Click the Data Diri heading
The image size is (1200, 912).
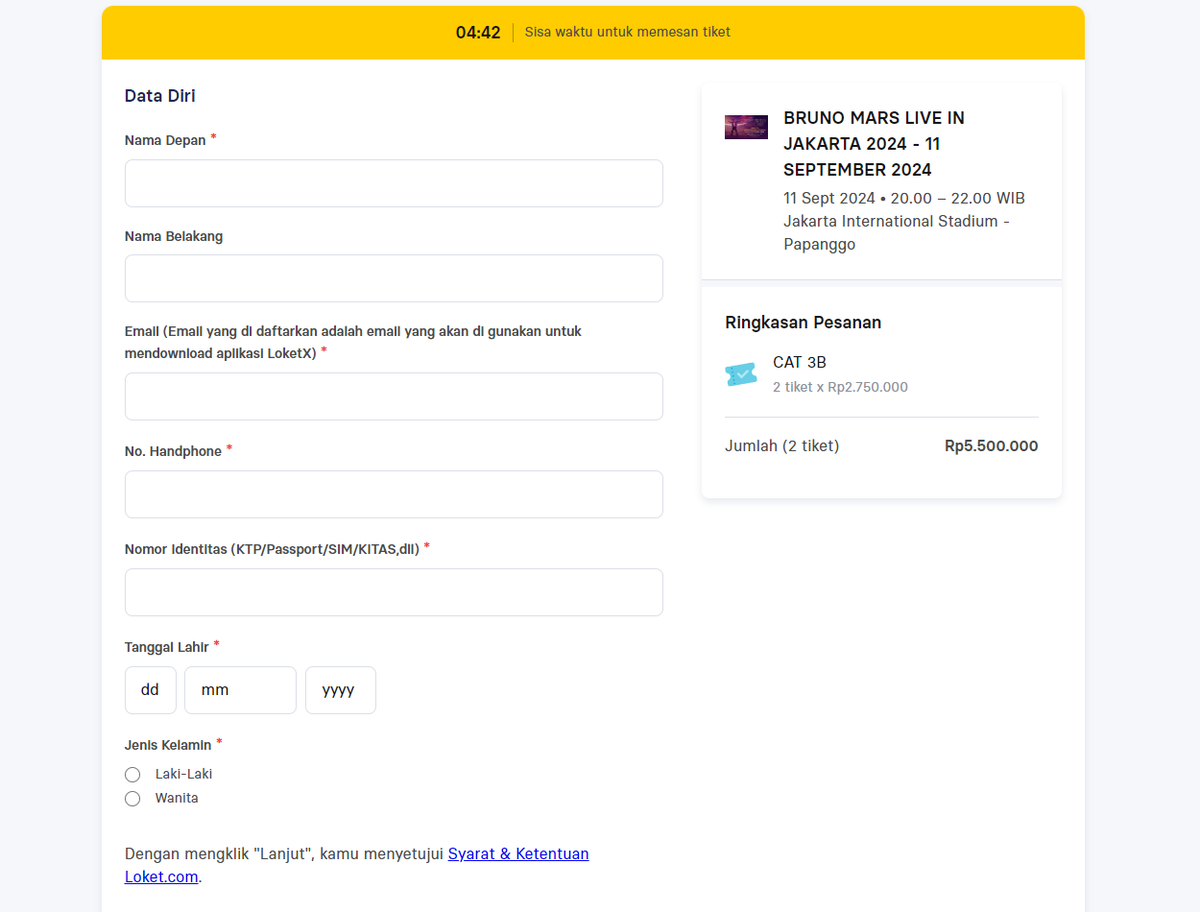coord(160,96)
